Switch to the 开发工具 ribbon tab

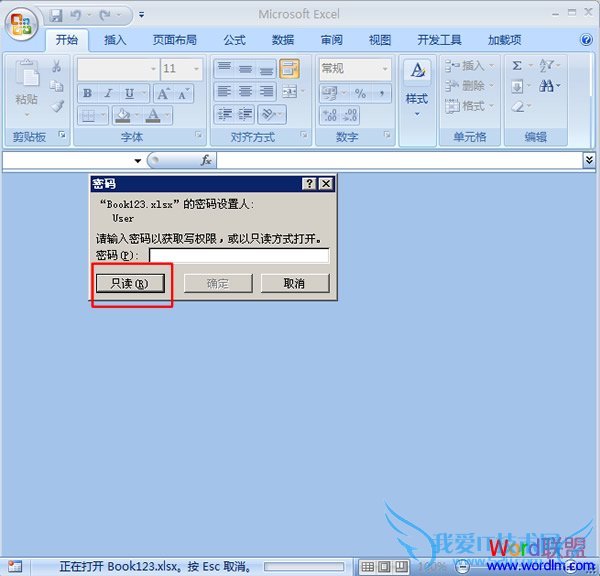pyautogui.click(x=439, y=40)
